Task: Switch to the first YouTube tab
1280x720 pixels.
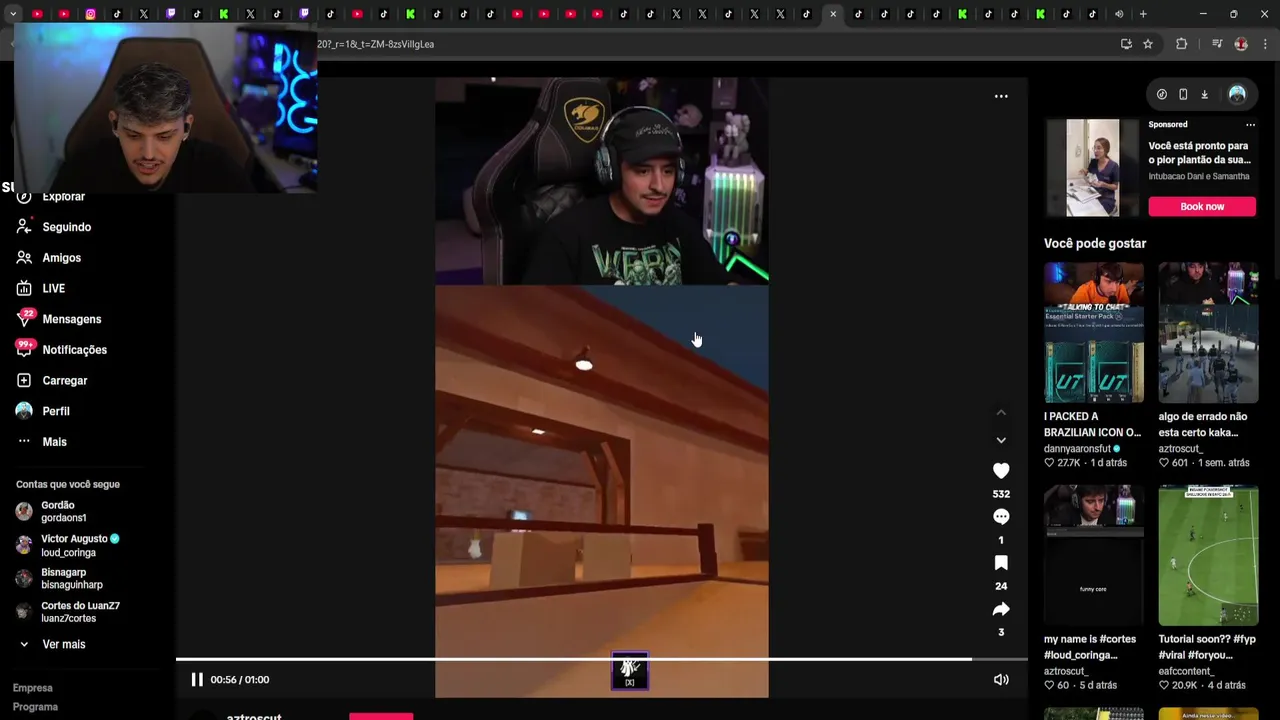Action: pyautogui.click(x=37, y=14)
